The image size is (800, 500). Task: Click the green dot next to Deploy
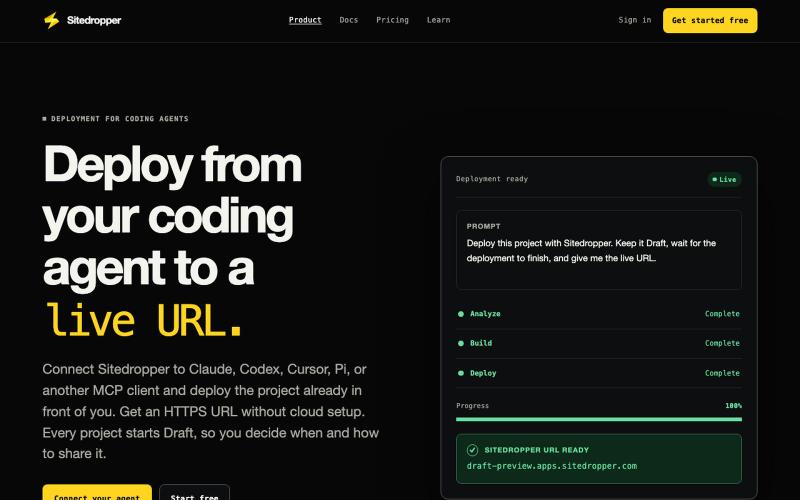[x=461, y=373]
